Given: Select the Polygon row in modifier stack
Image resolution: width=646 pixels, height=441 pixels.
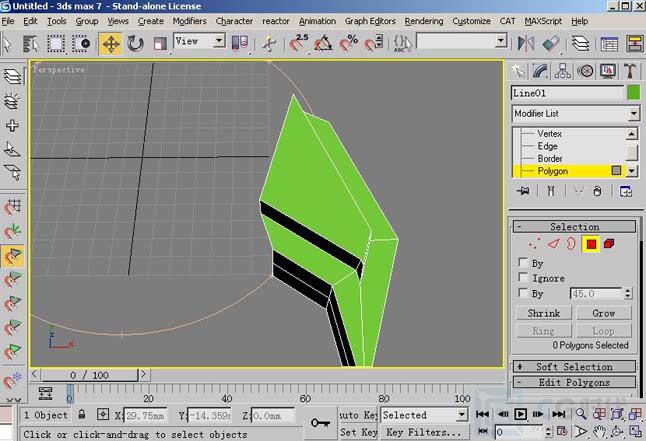Looking at the screenshot, I should pyautogui.click(x=569, y=171).
